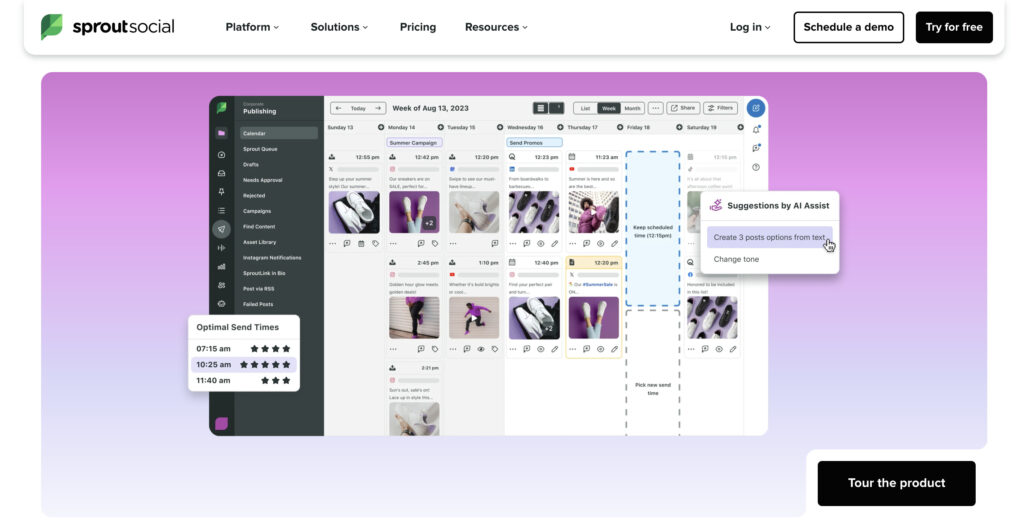Switch calendar to List view
The width and height of the screenshot is (1024, 532).
point(585,108)
